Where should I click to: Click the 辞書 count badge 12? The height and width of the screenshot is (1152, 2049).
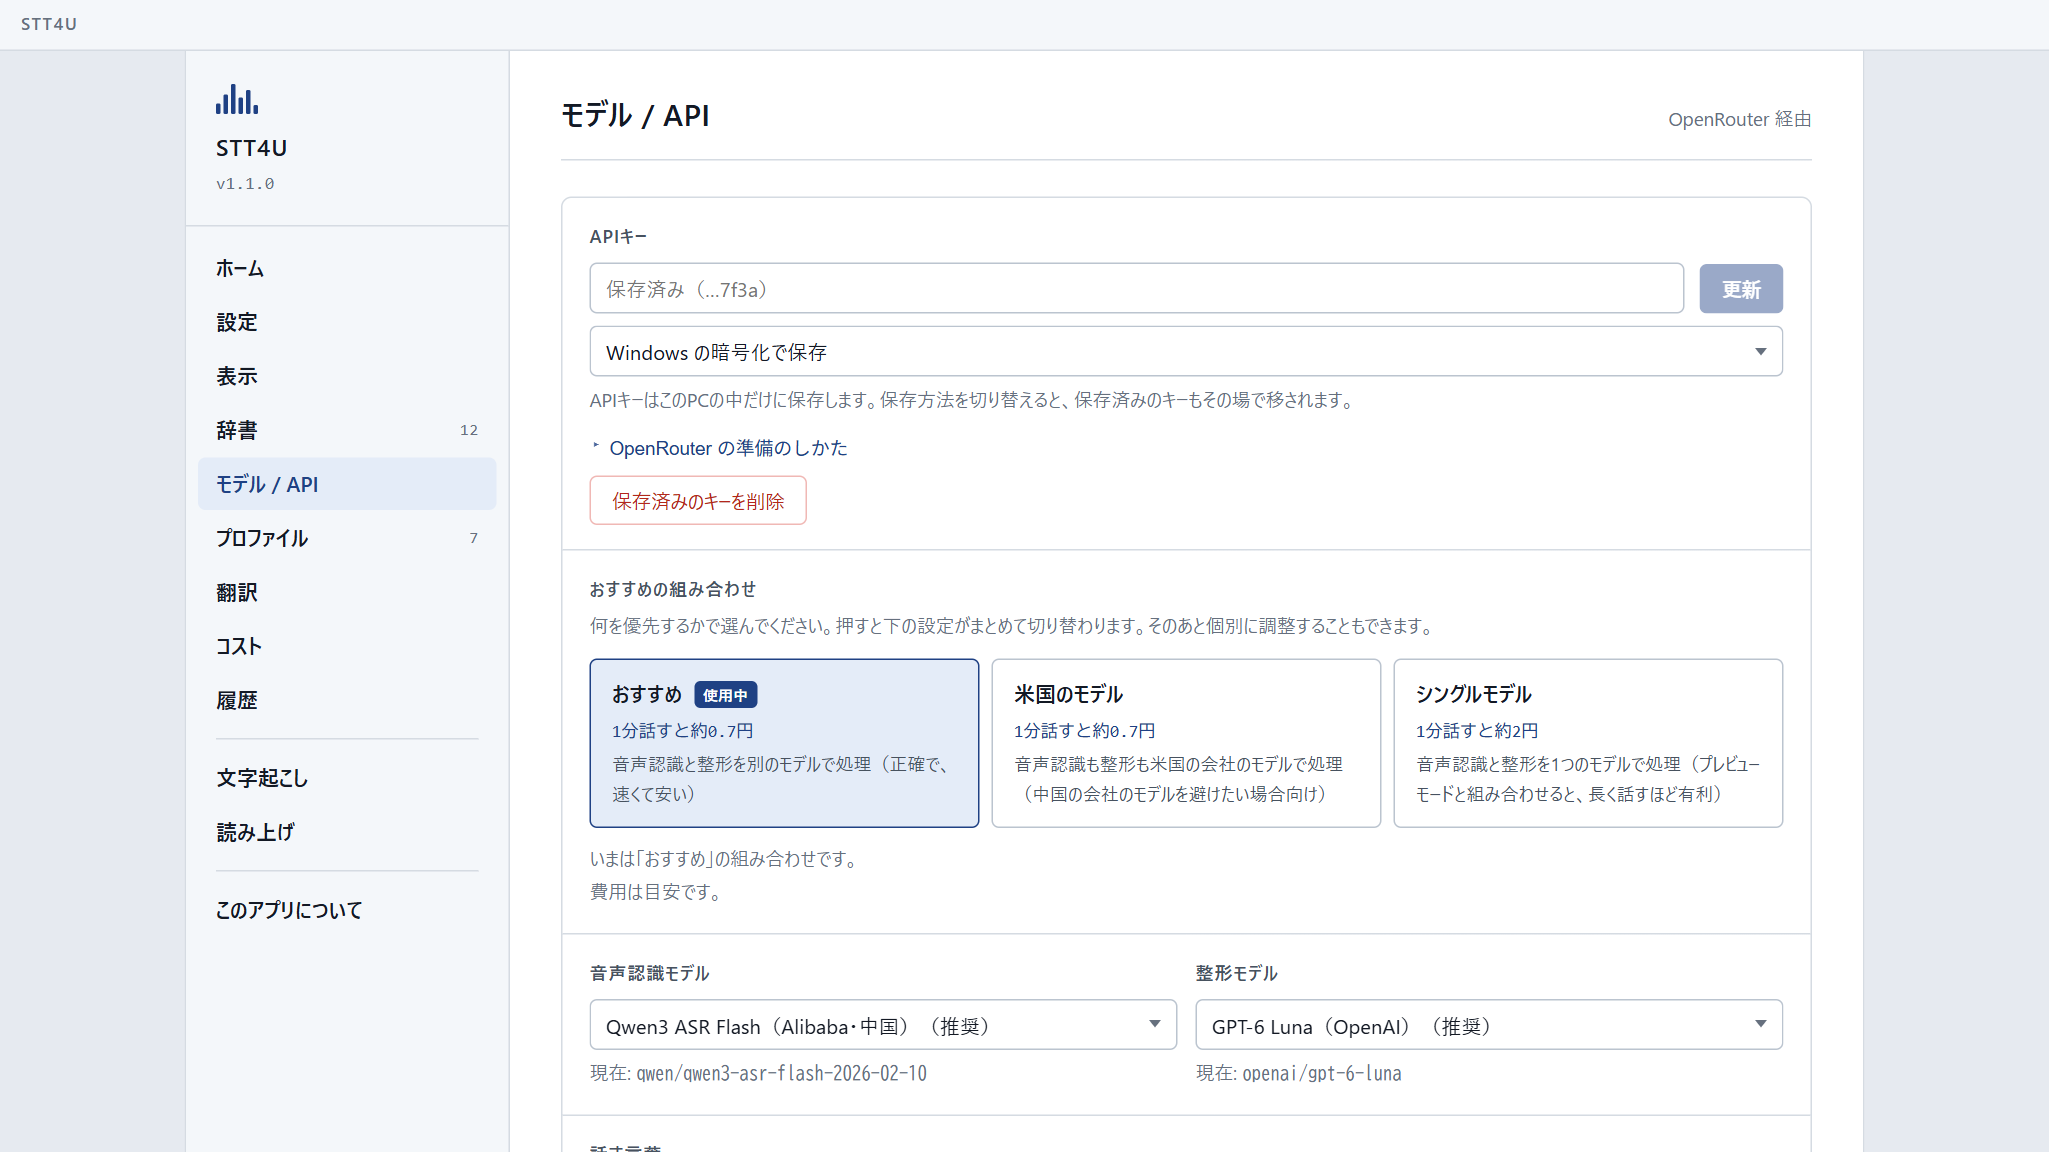[469, 430]
